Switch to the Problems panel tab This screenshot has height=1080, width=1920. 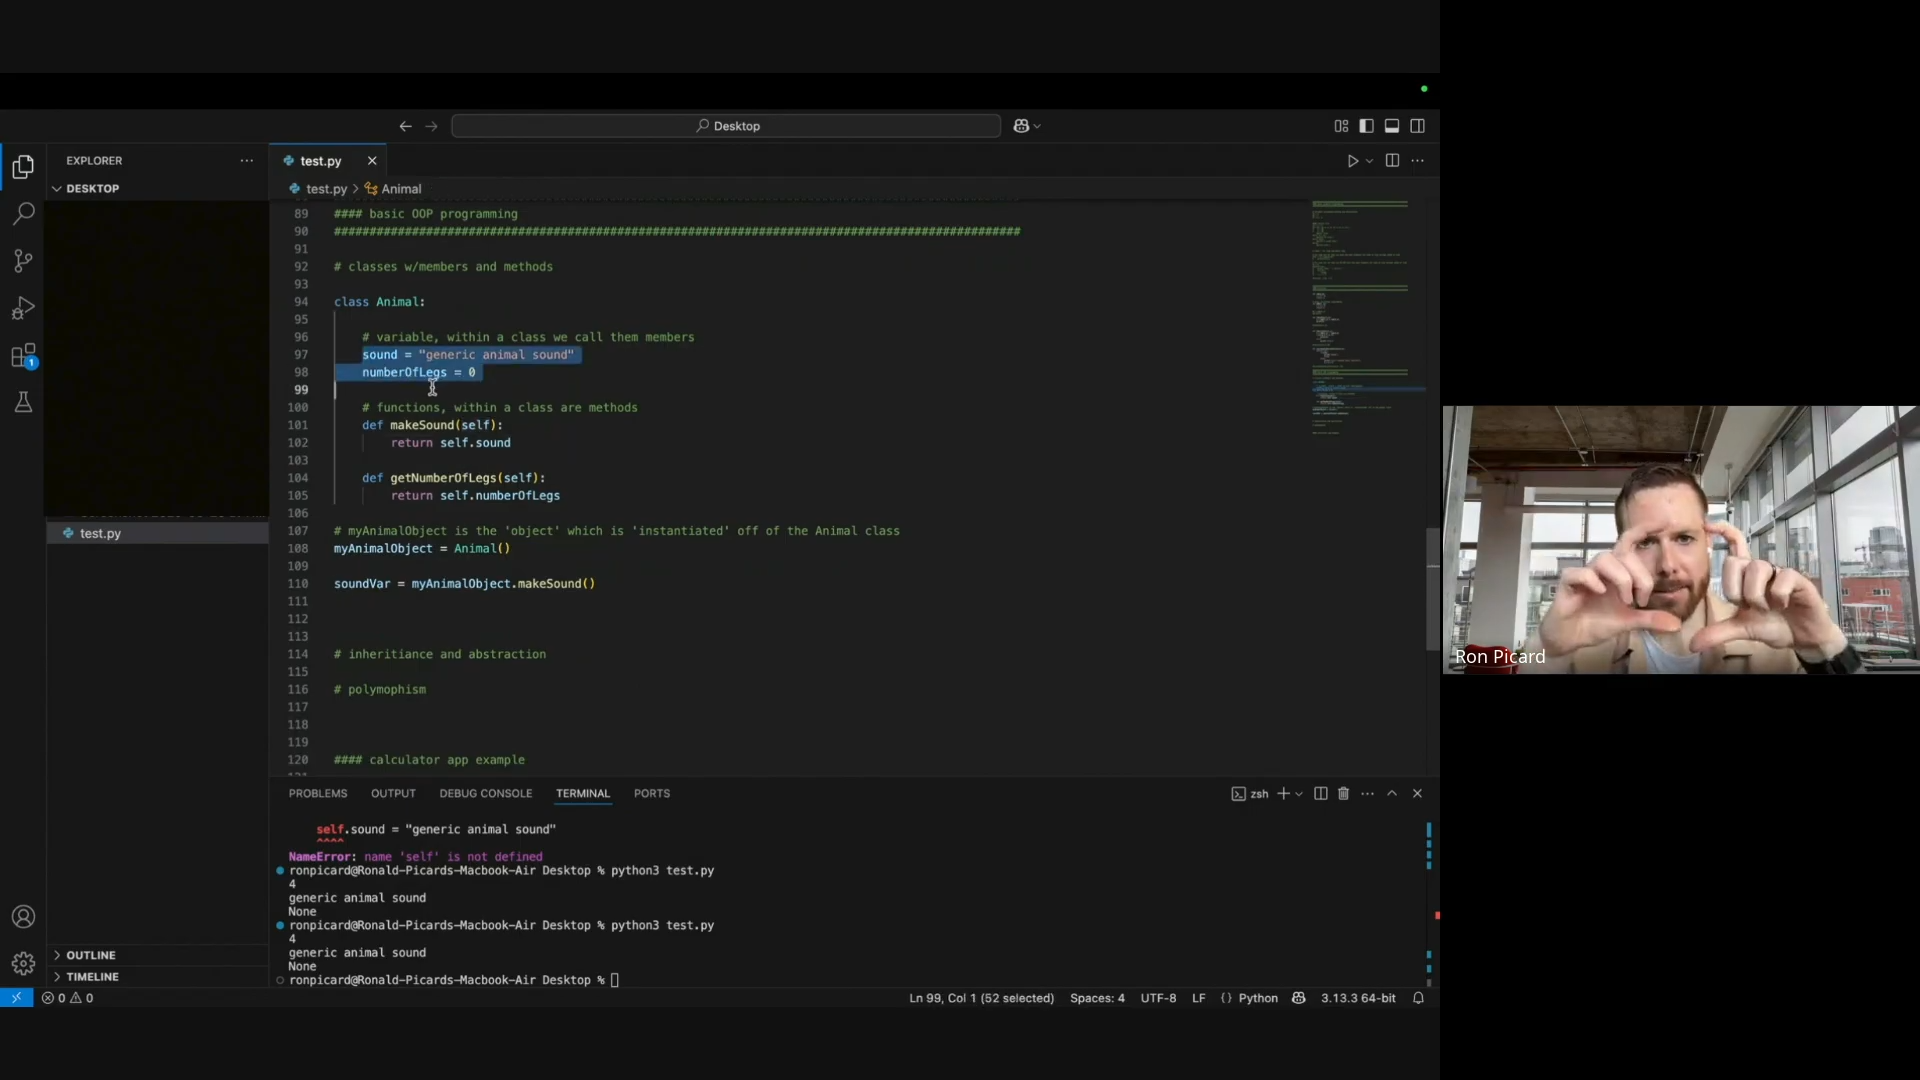[318, 793]
